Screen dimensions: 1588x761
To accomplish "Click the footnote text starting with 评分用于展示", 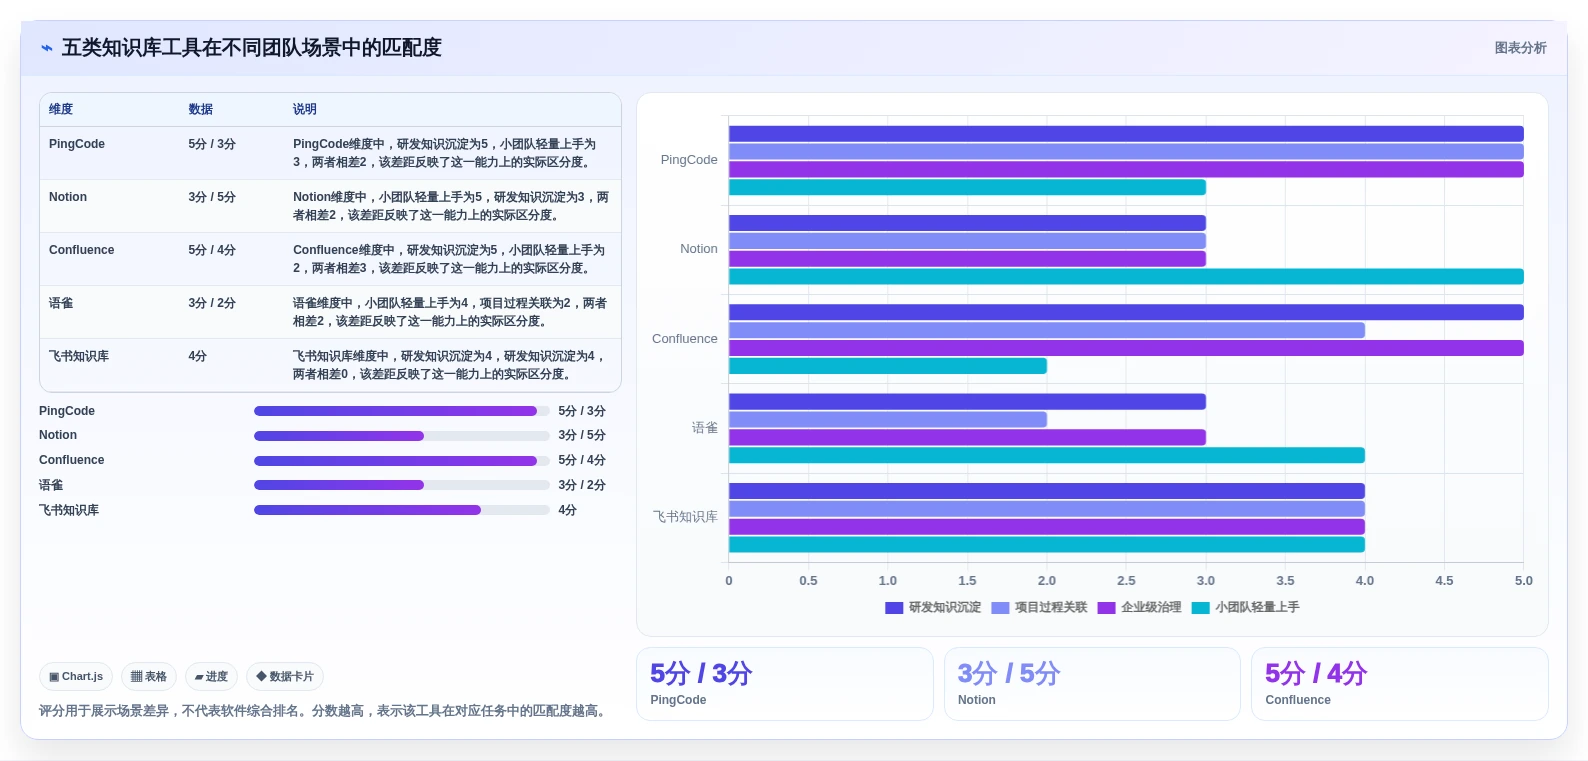I will point(325,711).
